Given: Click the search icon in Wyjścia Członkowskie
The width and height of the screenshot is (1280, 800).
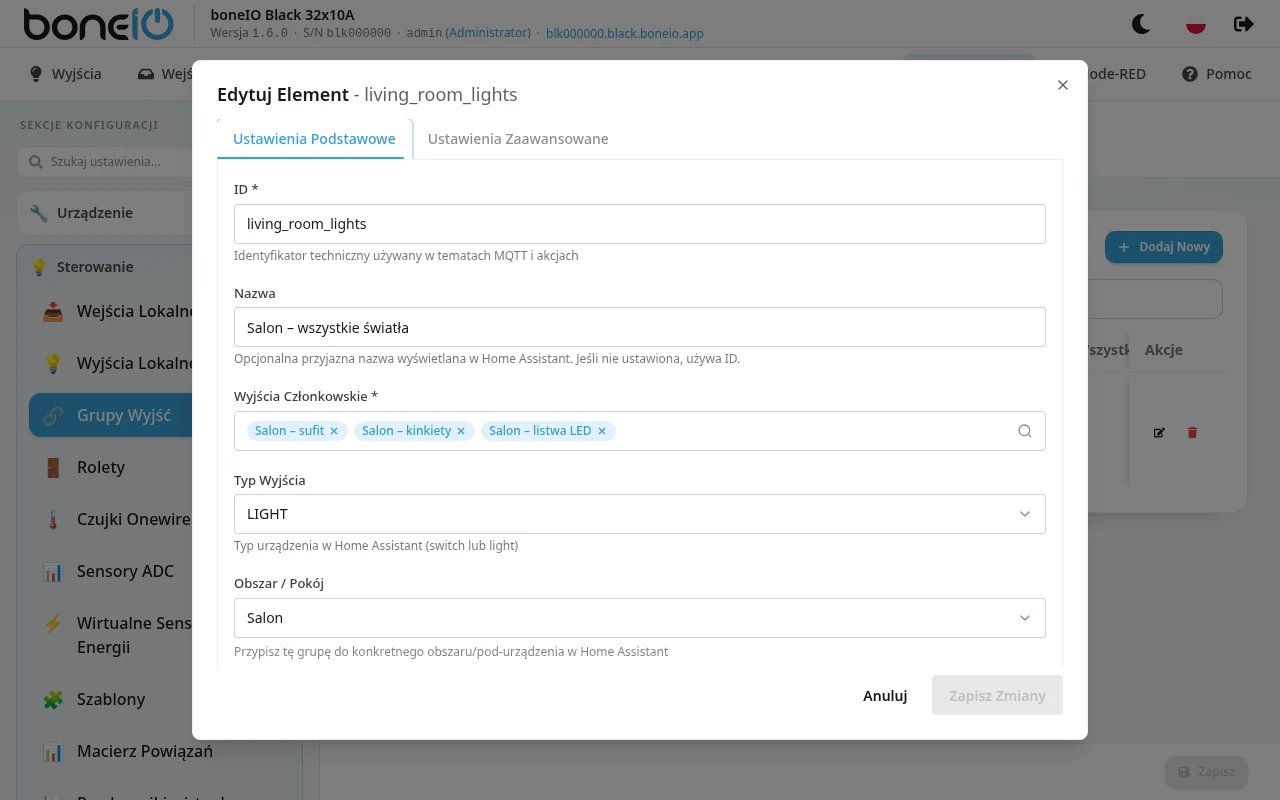Looking at the screenshot, I should tap(1024, 431).
